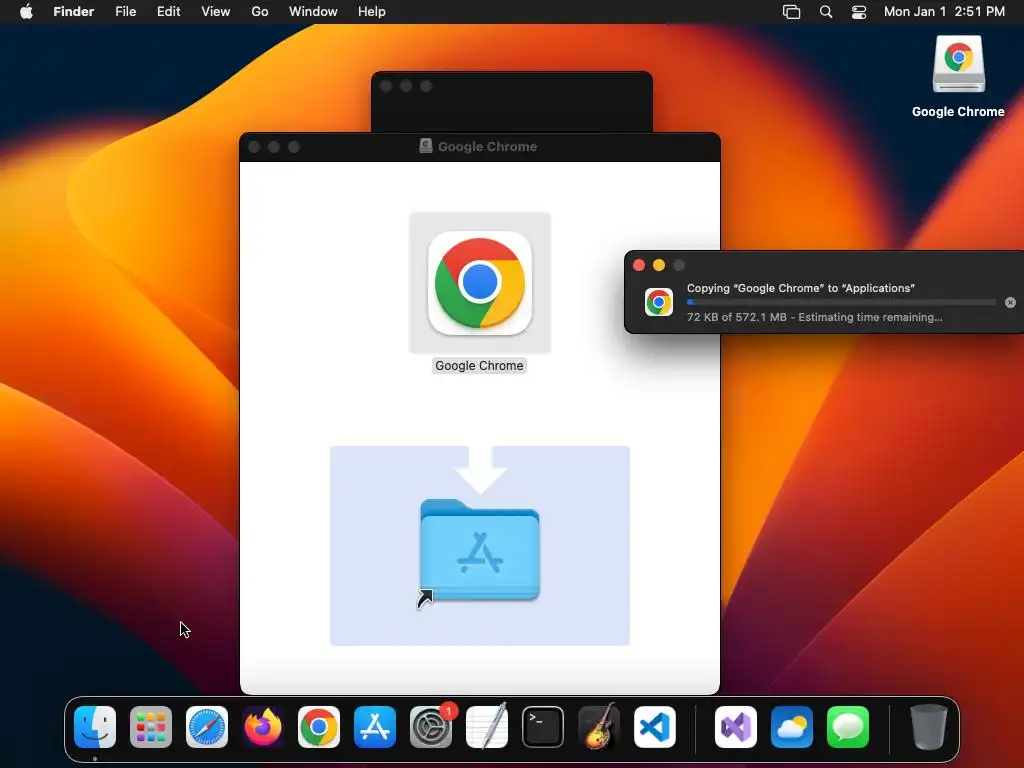Open the Edit menu

pos(168,12)
